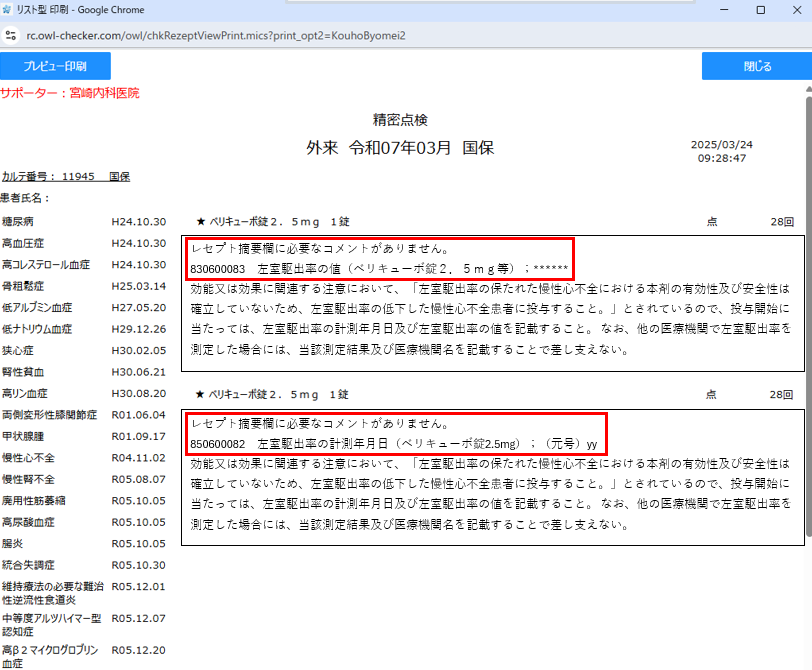Click the vertical page scrollbar
This screenshot has width=812, height=670.
(808, 316)
